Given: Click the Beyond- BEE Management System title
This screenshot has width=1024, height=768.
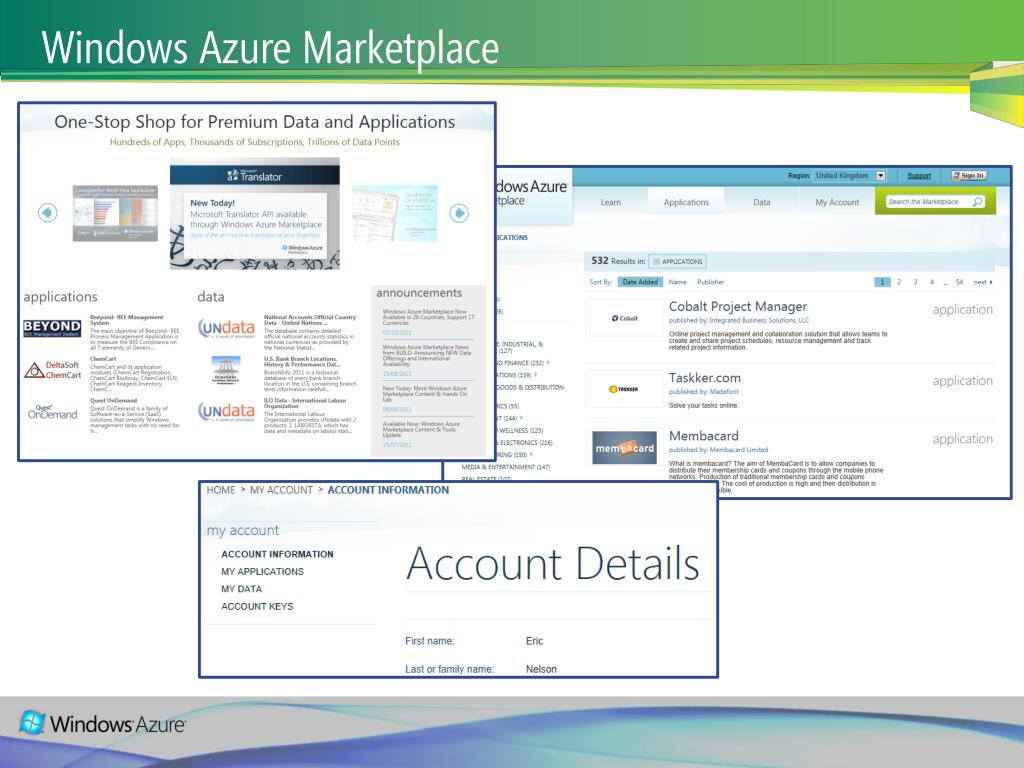Looking at the screenshot, I should tap(126, 319).
